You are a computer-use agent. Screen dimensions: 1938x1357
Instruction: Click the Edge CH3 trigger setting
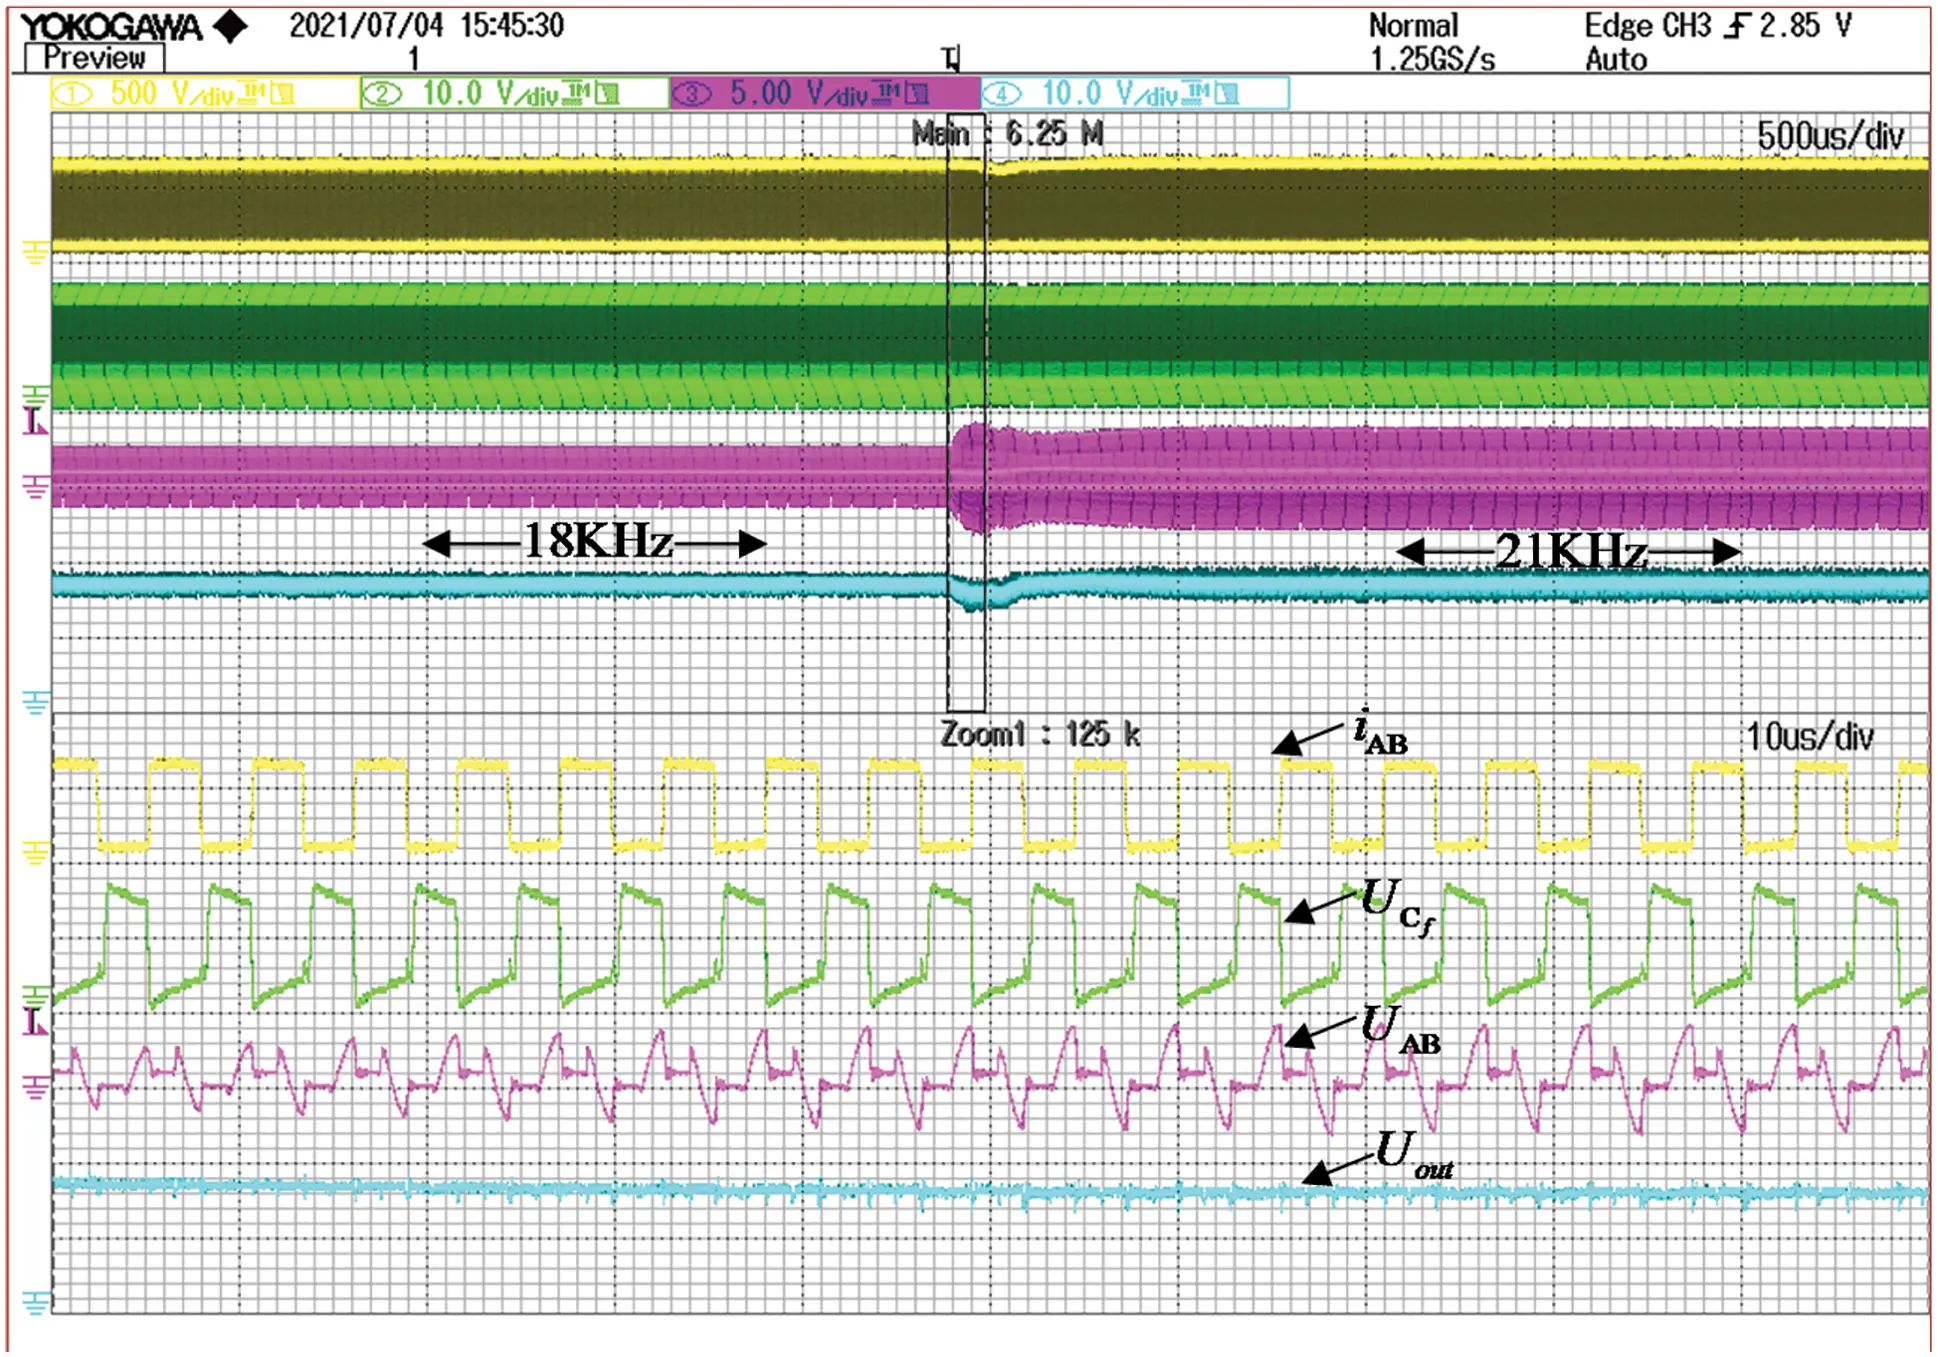[1647, 26]
